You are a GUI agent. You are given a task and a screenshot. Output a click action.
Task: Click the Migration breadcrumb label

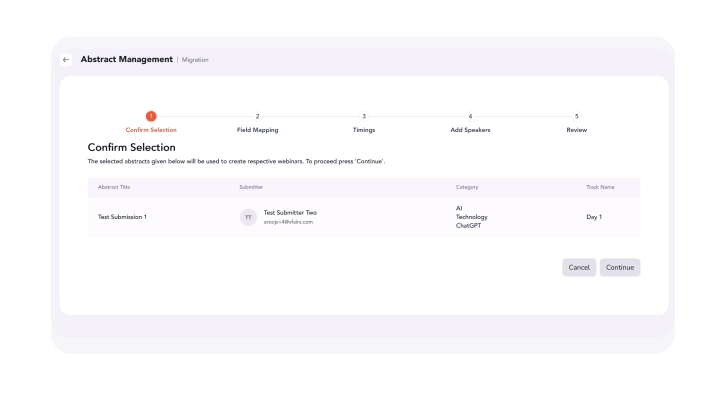click(195, 60)
